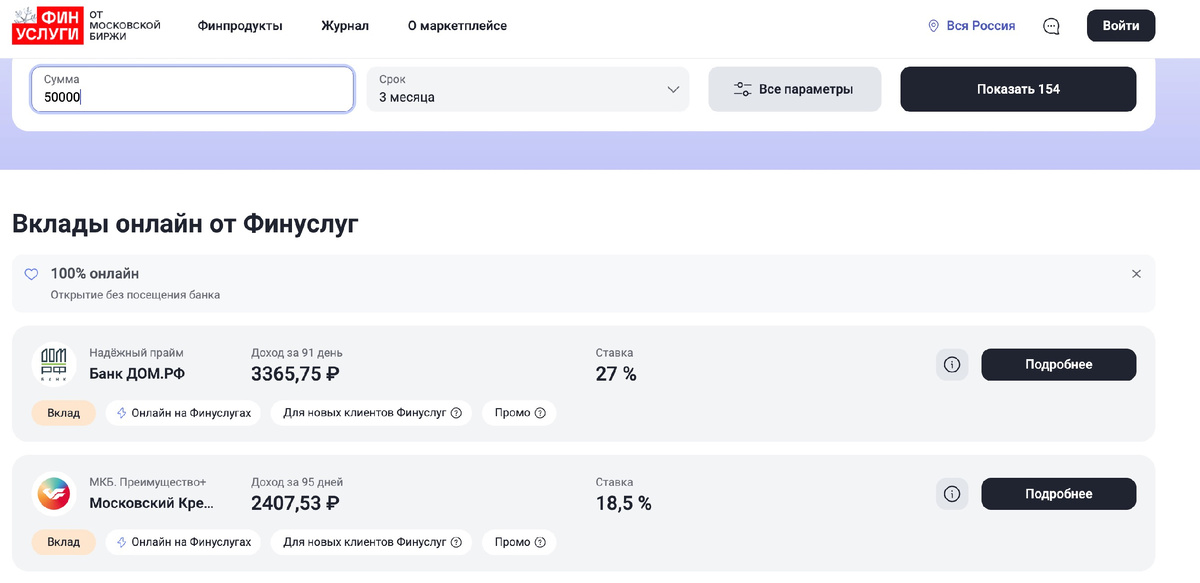Click Московский Кре... bank name

pos(152,503)
